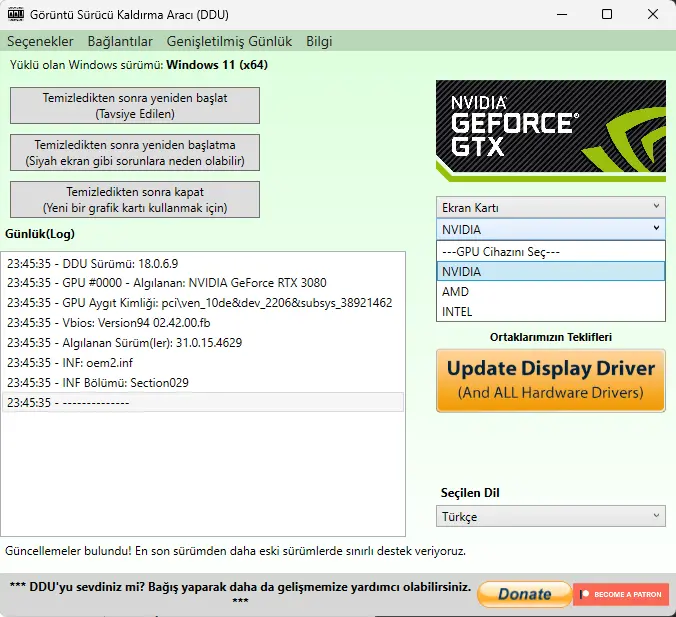Expand the Ekran Kartı device type dropdown
Image resolution: width=676 pixels, height=617 pixels.
(x=551, y=207)
